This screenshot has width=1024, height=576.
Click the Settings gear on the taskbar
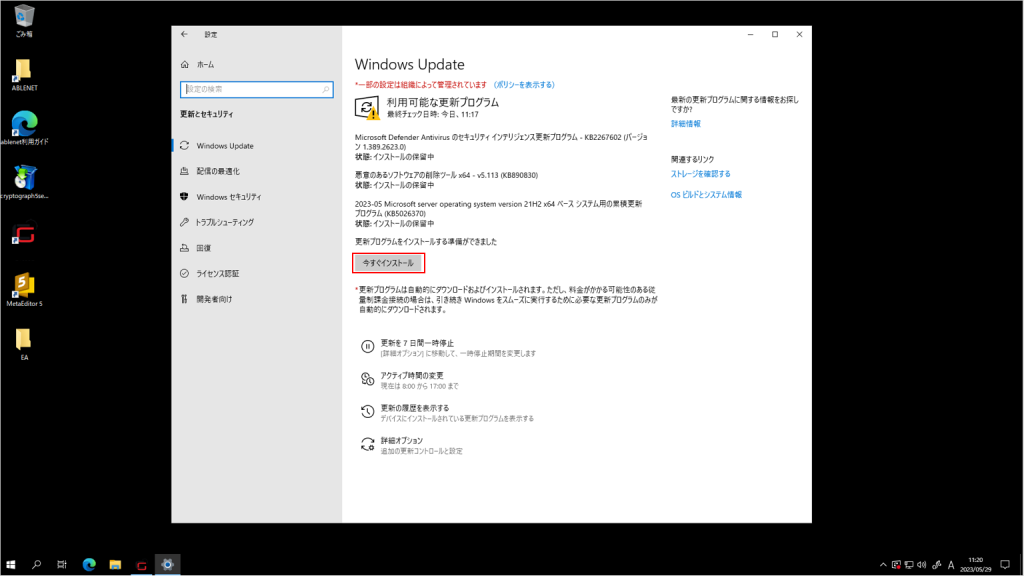(x=167, y=564)
